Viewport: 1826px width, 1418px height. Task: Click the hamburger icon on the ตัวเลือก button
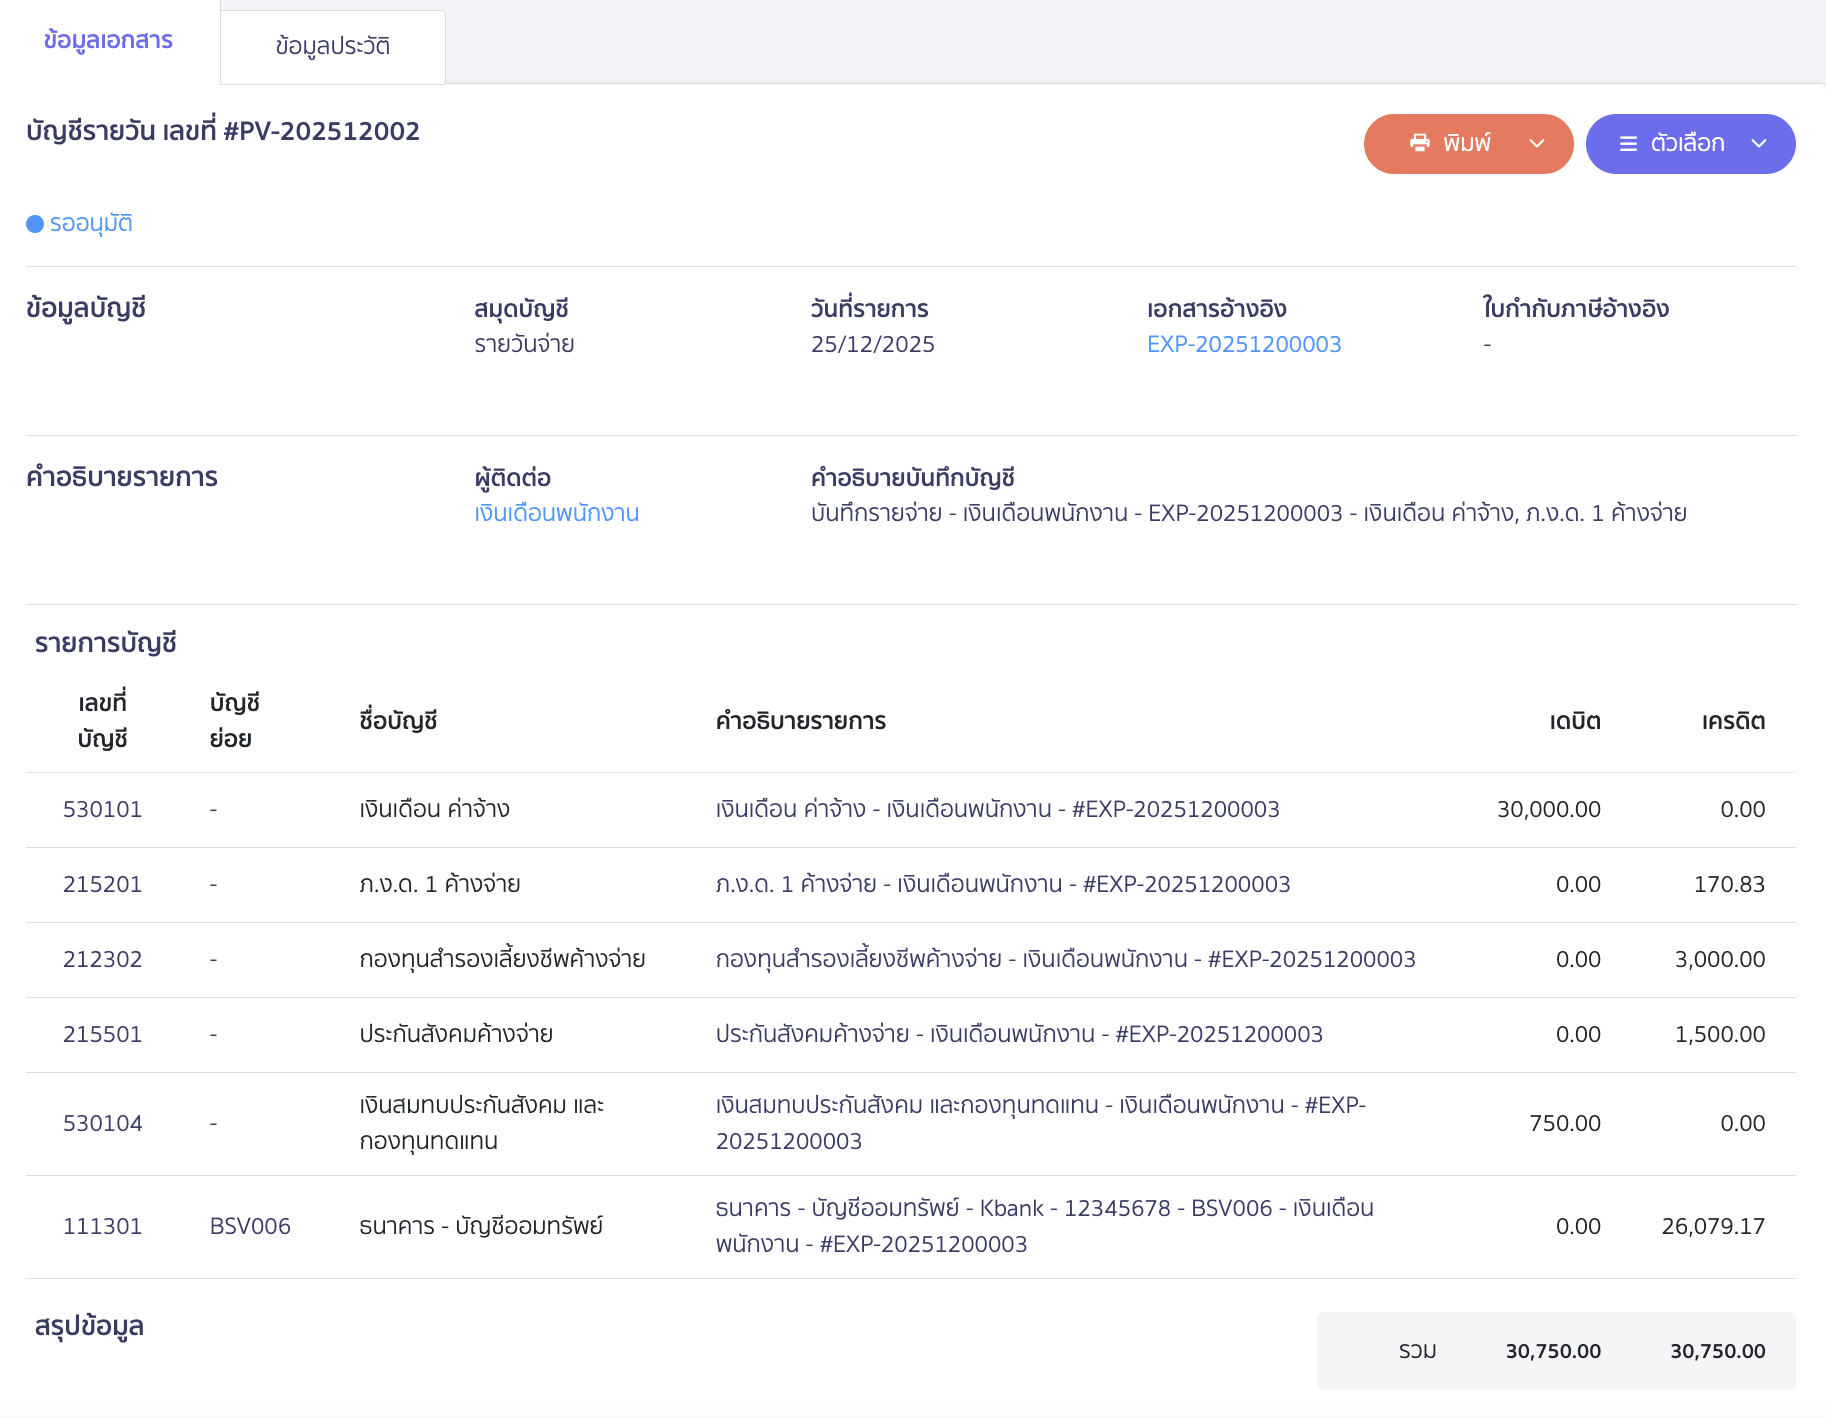[x=1628, y=144]
